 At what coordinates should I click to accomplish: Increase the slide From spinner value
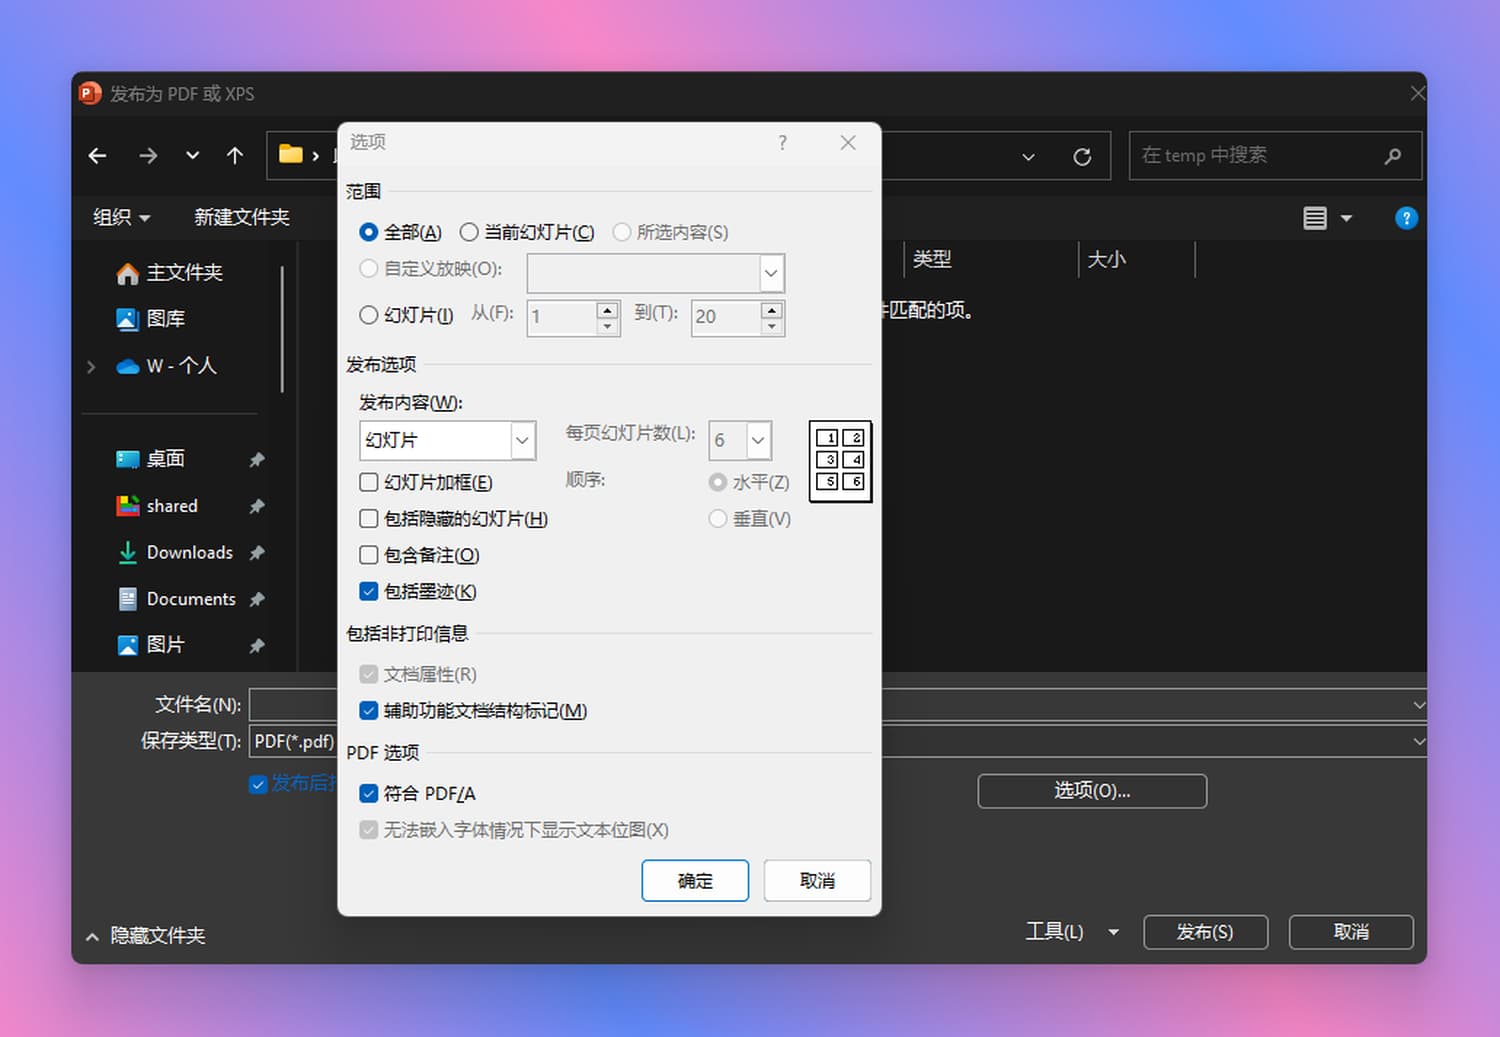coord(607,309)
